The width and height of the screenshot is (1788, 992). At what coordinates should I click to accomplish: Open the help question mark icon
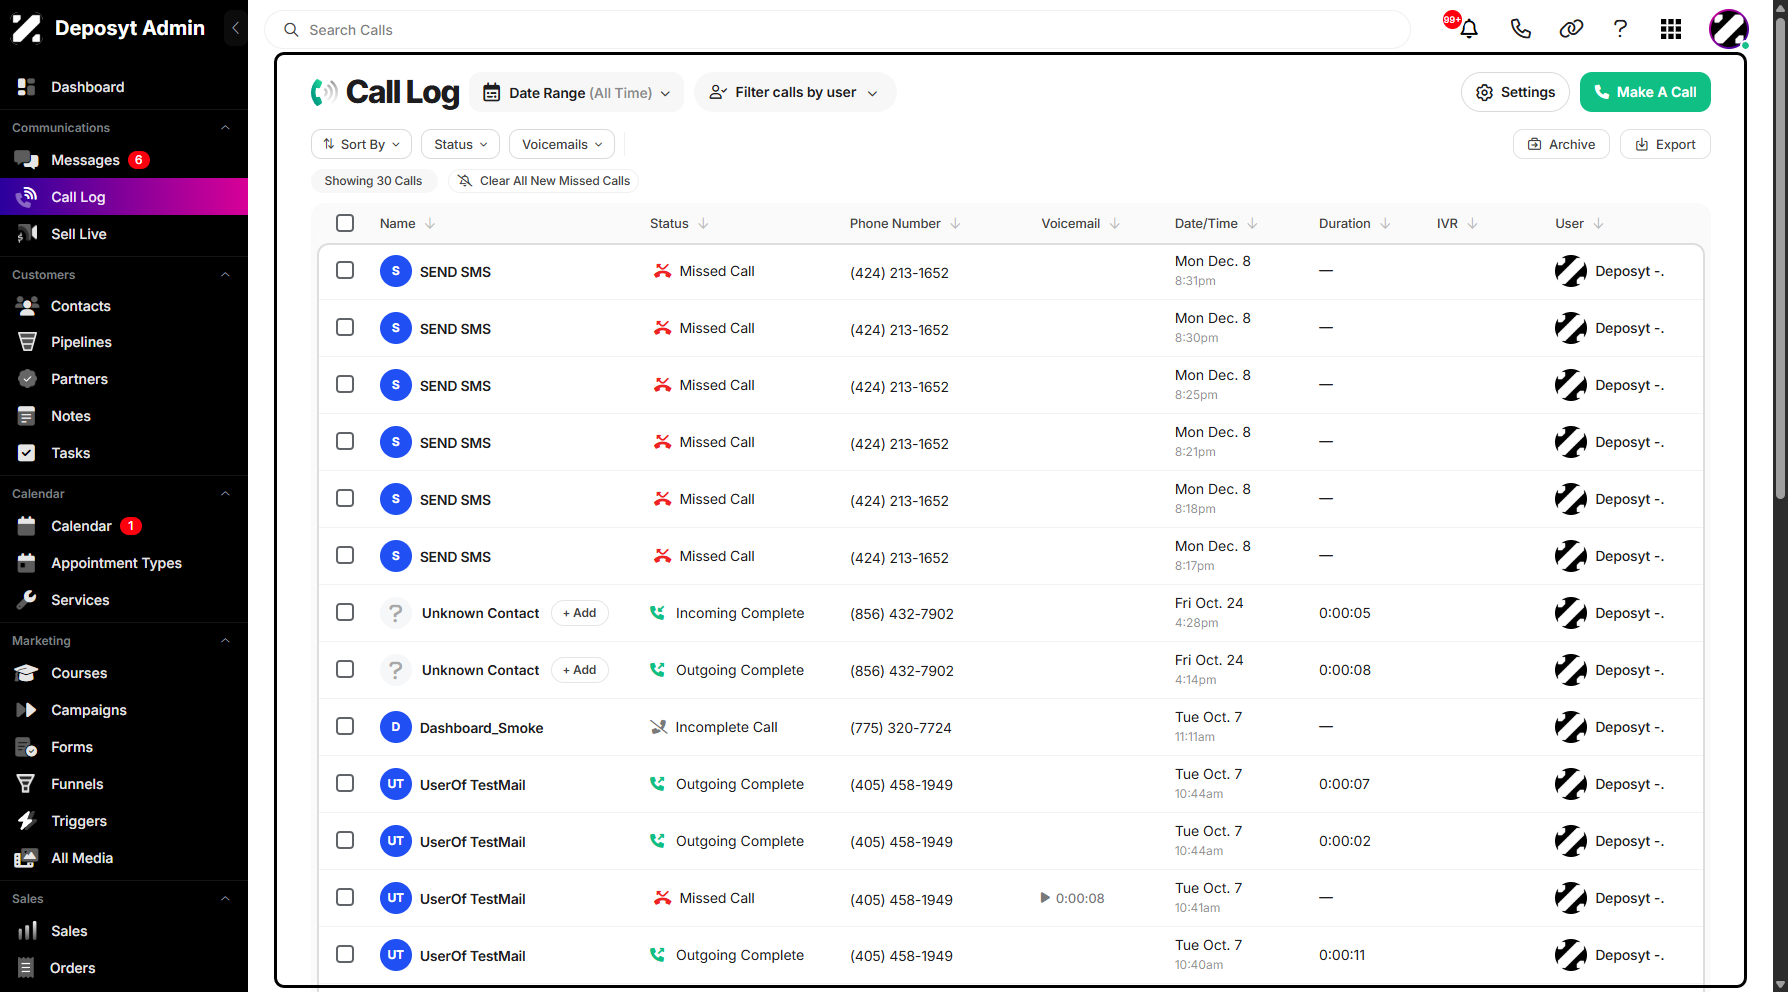pos(1620,29)
